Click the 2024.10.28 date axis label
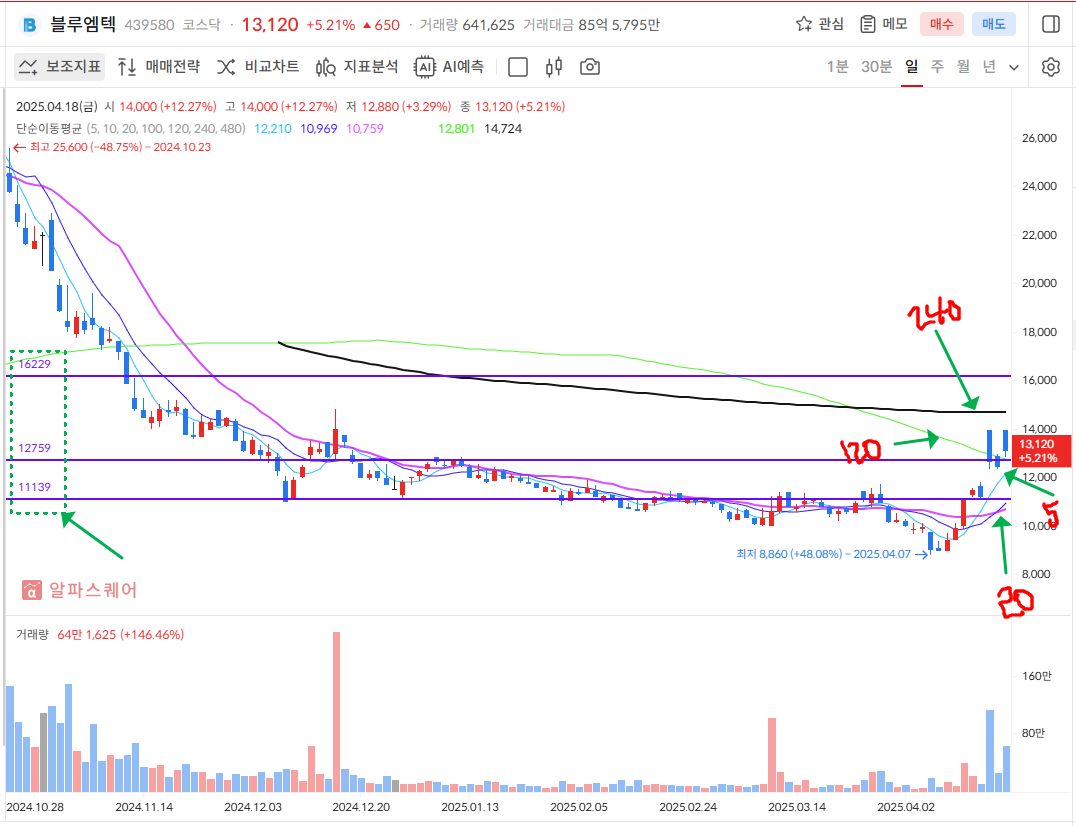This screenshot has height=826, width=1076. (x=35, y=807)
